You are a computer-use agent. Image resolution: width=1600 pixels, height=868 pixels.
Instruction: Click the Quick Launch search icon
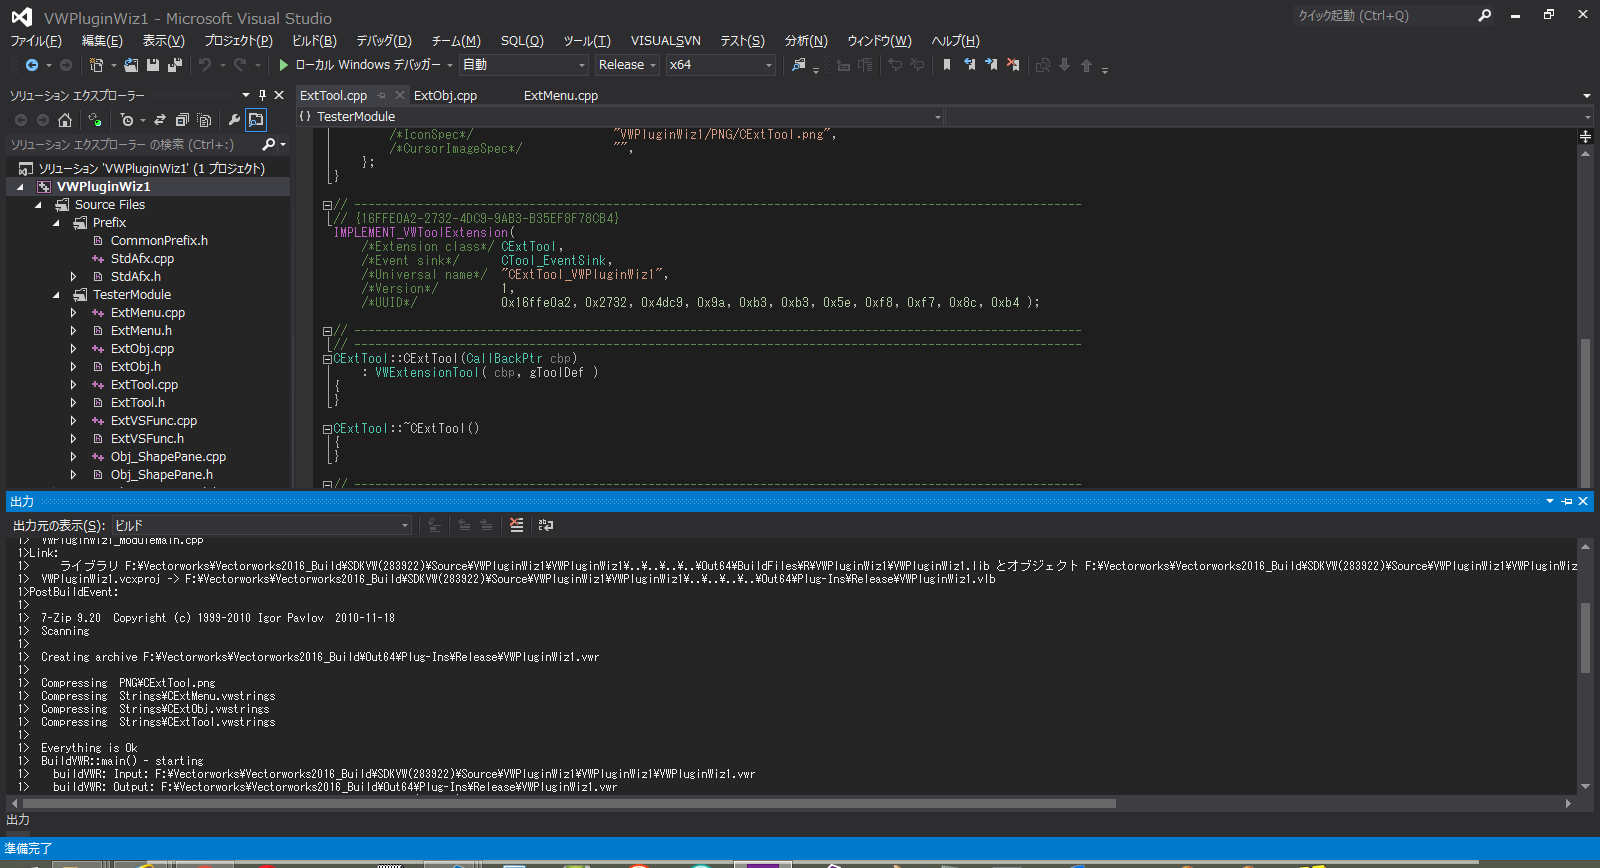(1484, 15)
